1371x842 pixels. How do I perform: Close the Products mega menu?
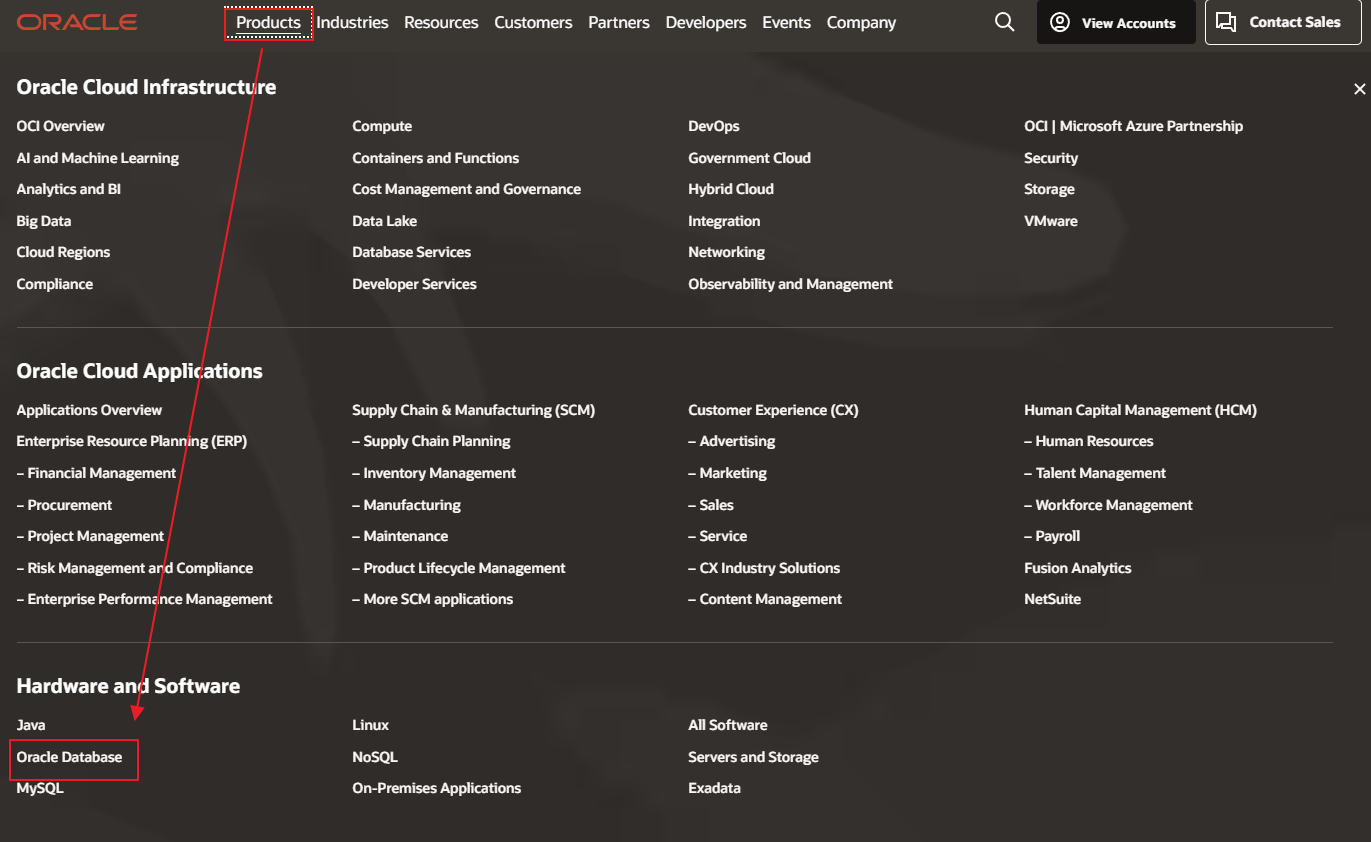(1359, 89)
